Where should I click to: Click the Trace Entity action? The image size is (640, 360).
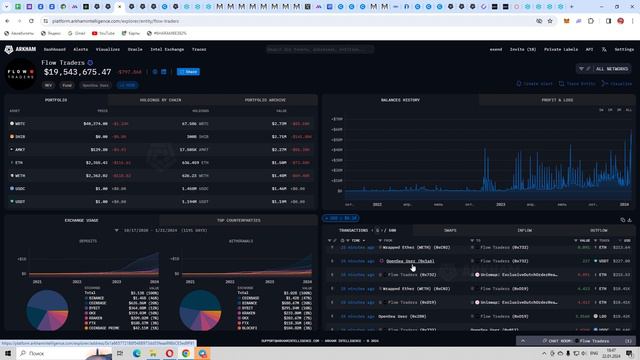pos(577,84)
